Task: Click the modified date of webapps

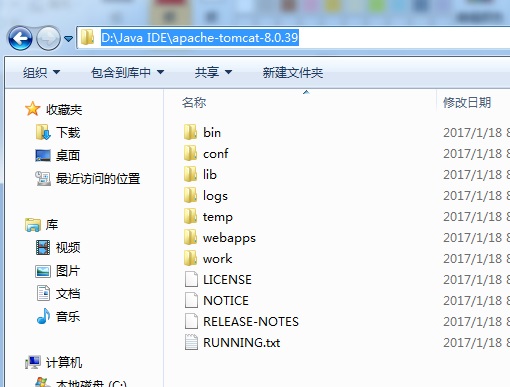Action: (x=476, y=238)
